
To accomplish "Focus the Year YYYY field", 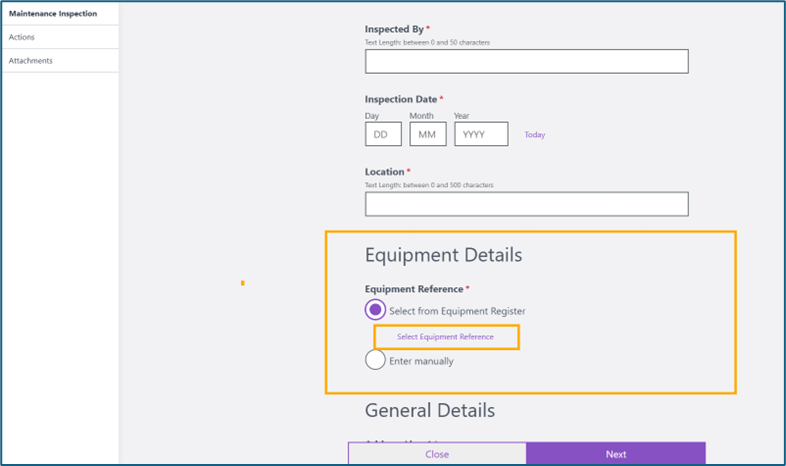I will [481, 134].
